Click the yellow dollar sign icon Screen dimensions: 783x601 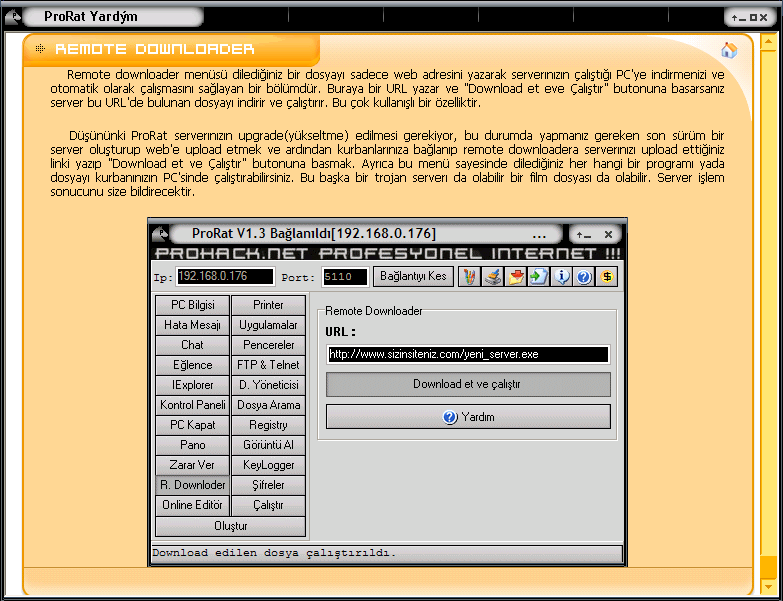click(607, 277)
